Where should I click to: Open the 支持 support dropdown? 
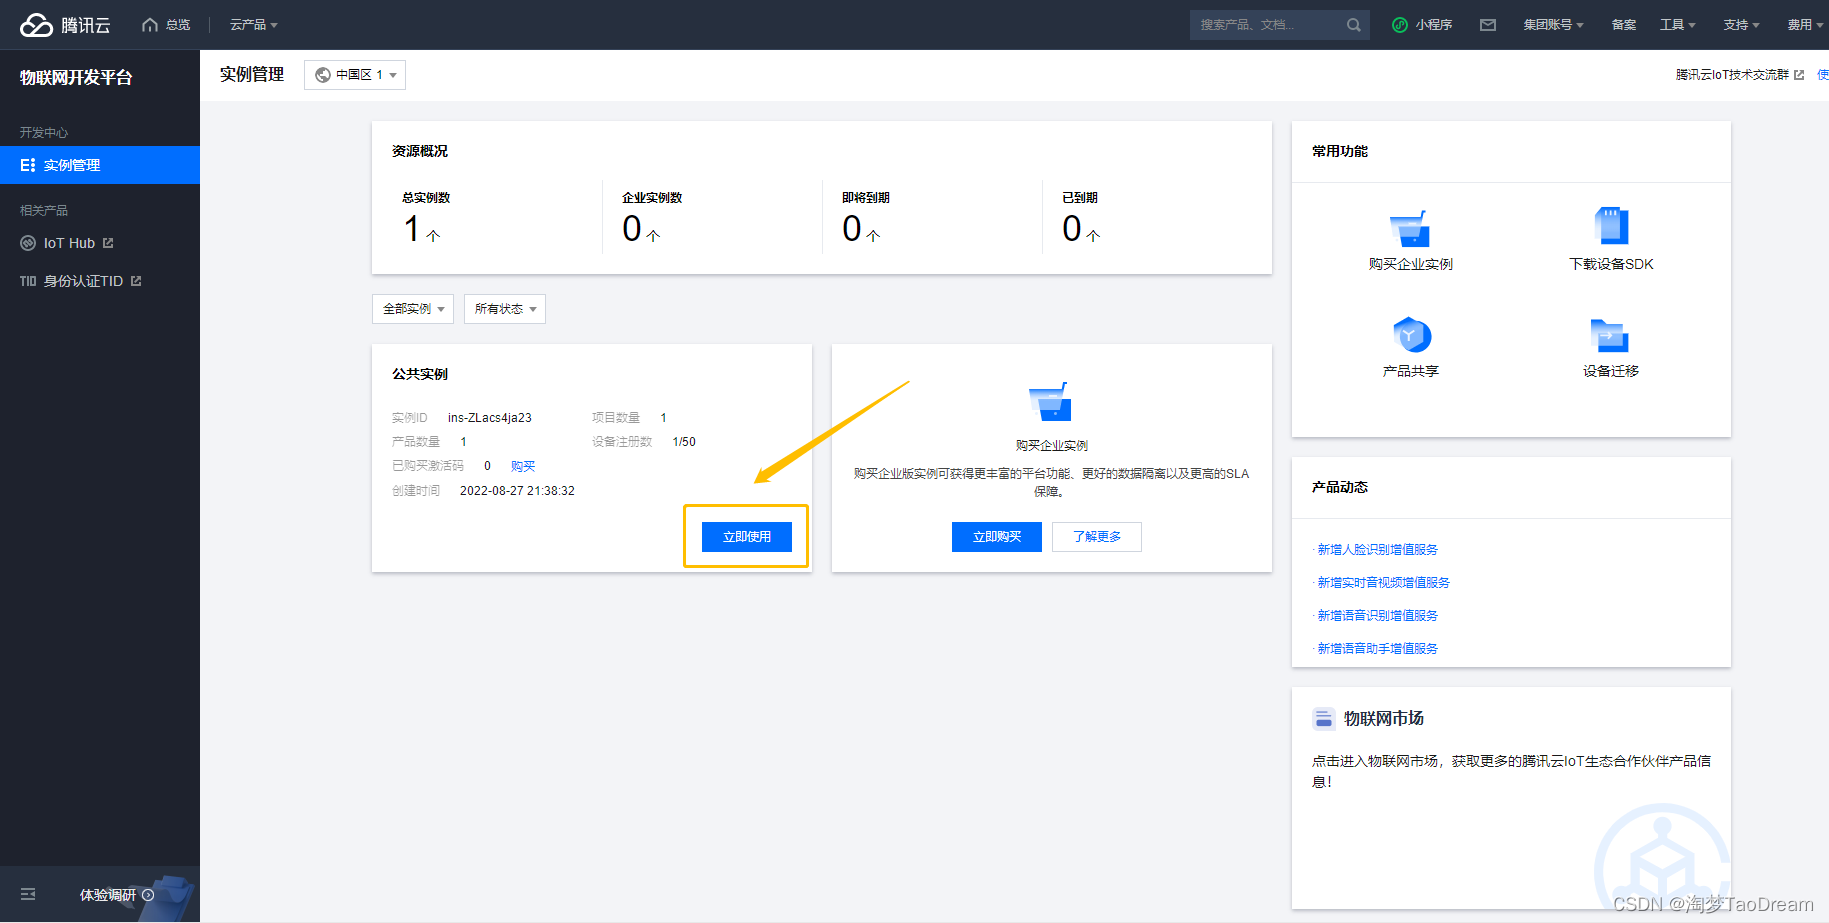pos(1741,25)
